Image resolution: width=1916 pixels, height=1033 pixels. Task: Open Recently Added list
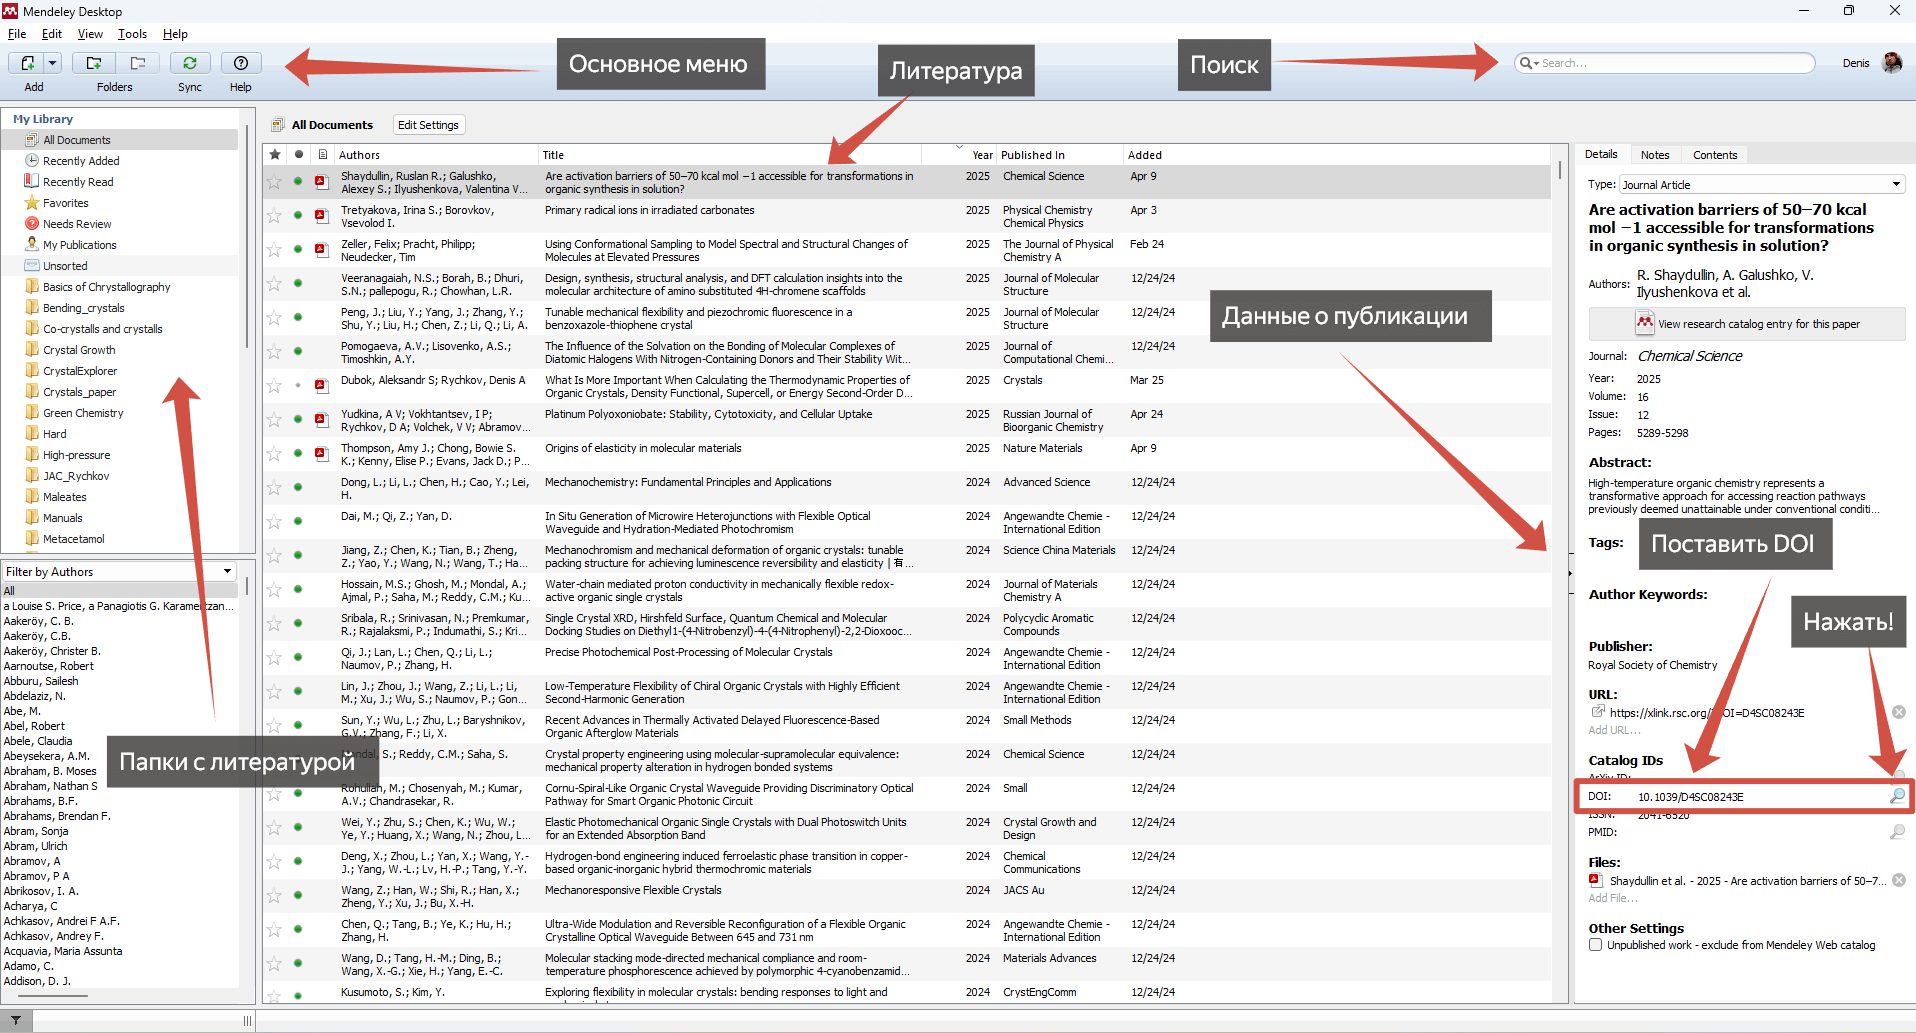tap(81, 161)
